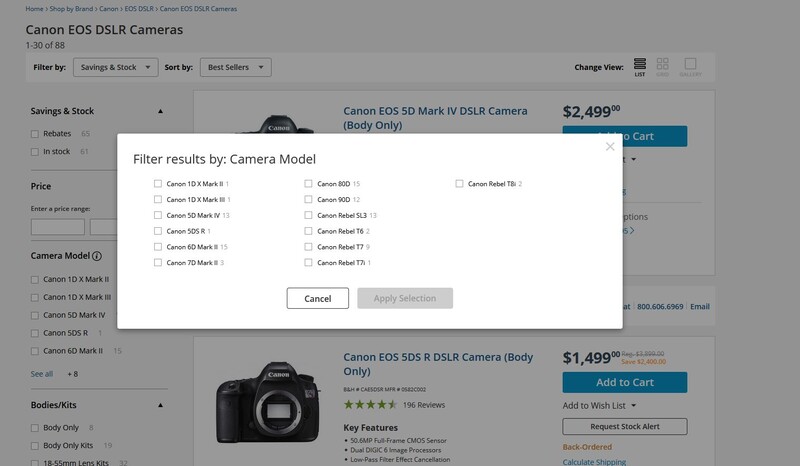Close the Camera Model filter dialog
The width and height of the screenshot is (800, 466).
coord(610,146)
